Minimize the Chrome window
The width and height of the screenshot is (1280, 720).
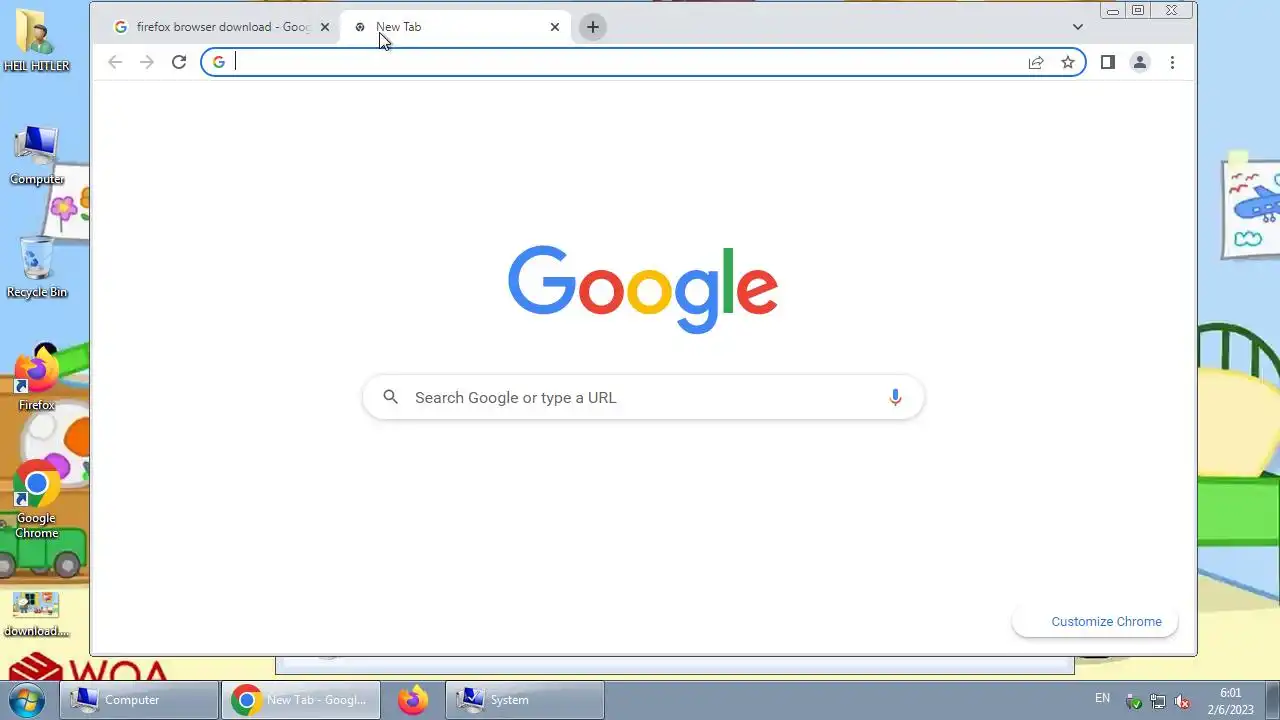point(1112,11)
